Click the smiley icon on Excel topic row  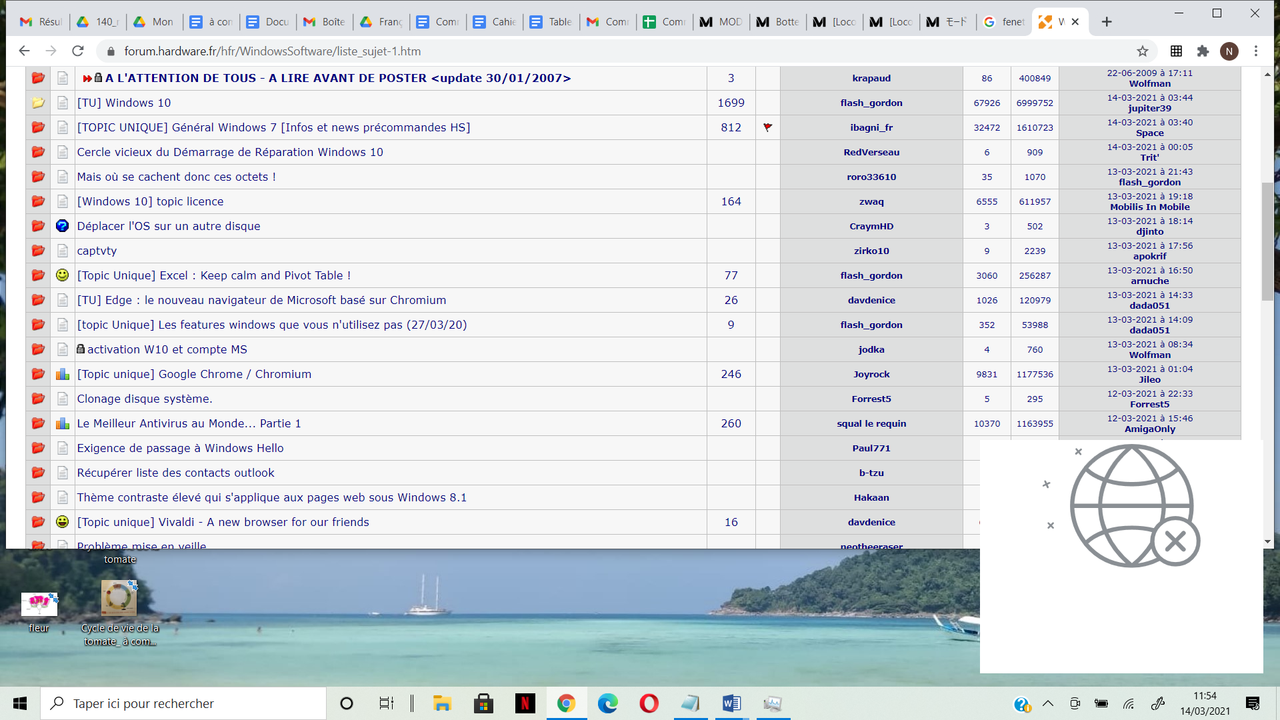pyautogui.click(x=63, y=275)
